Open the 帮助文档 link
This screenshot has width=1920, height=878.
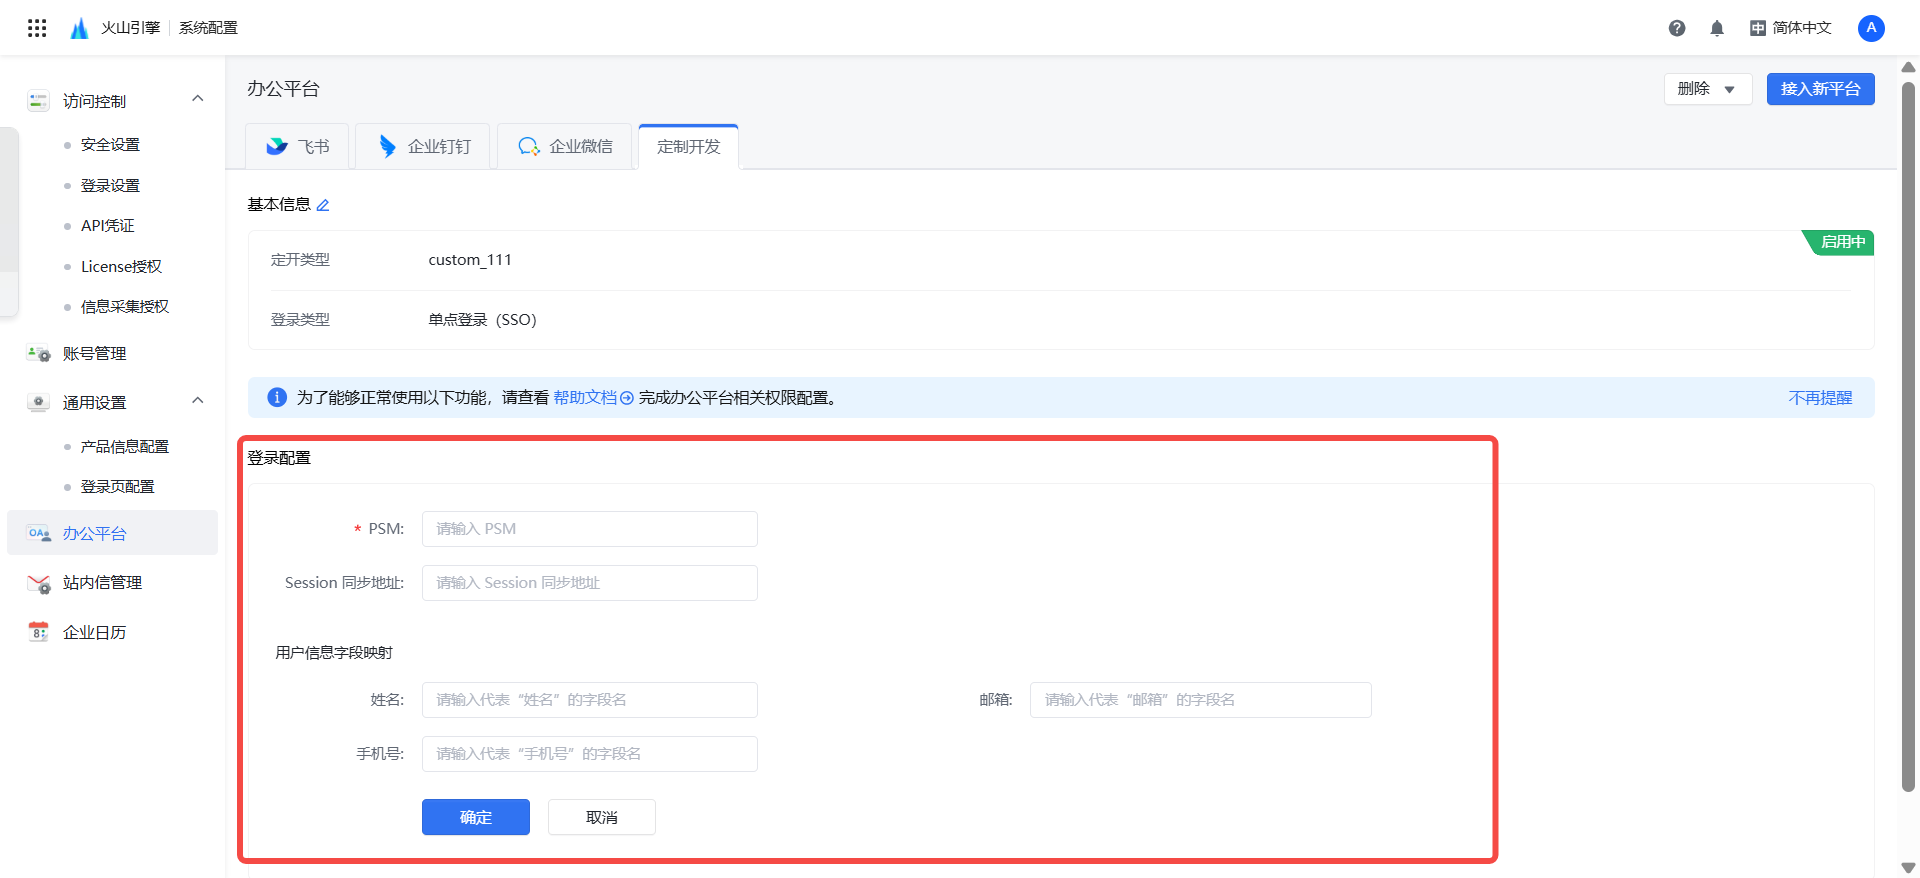click(x=593, y=398)
